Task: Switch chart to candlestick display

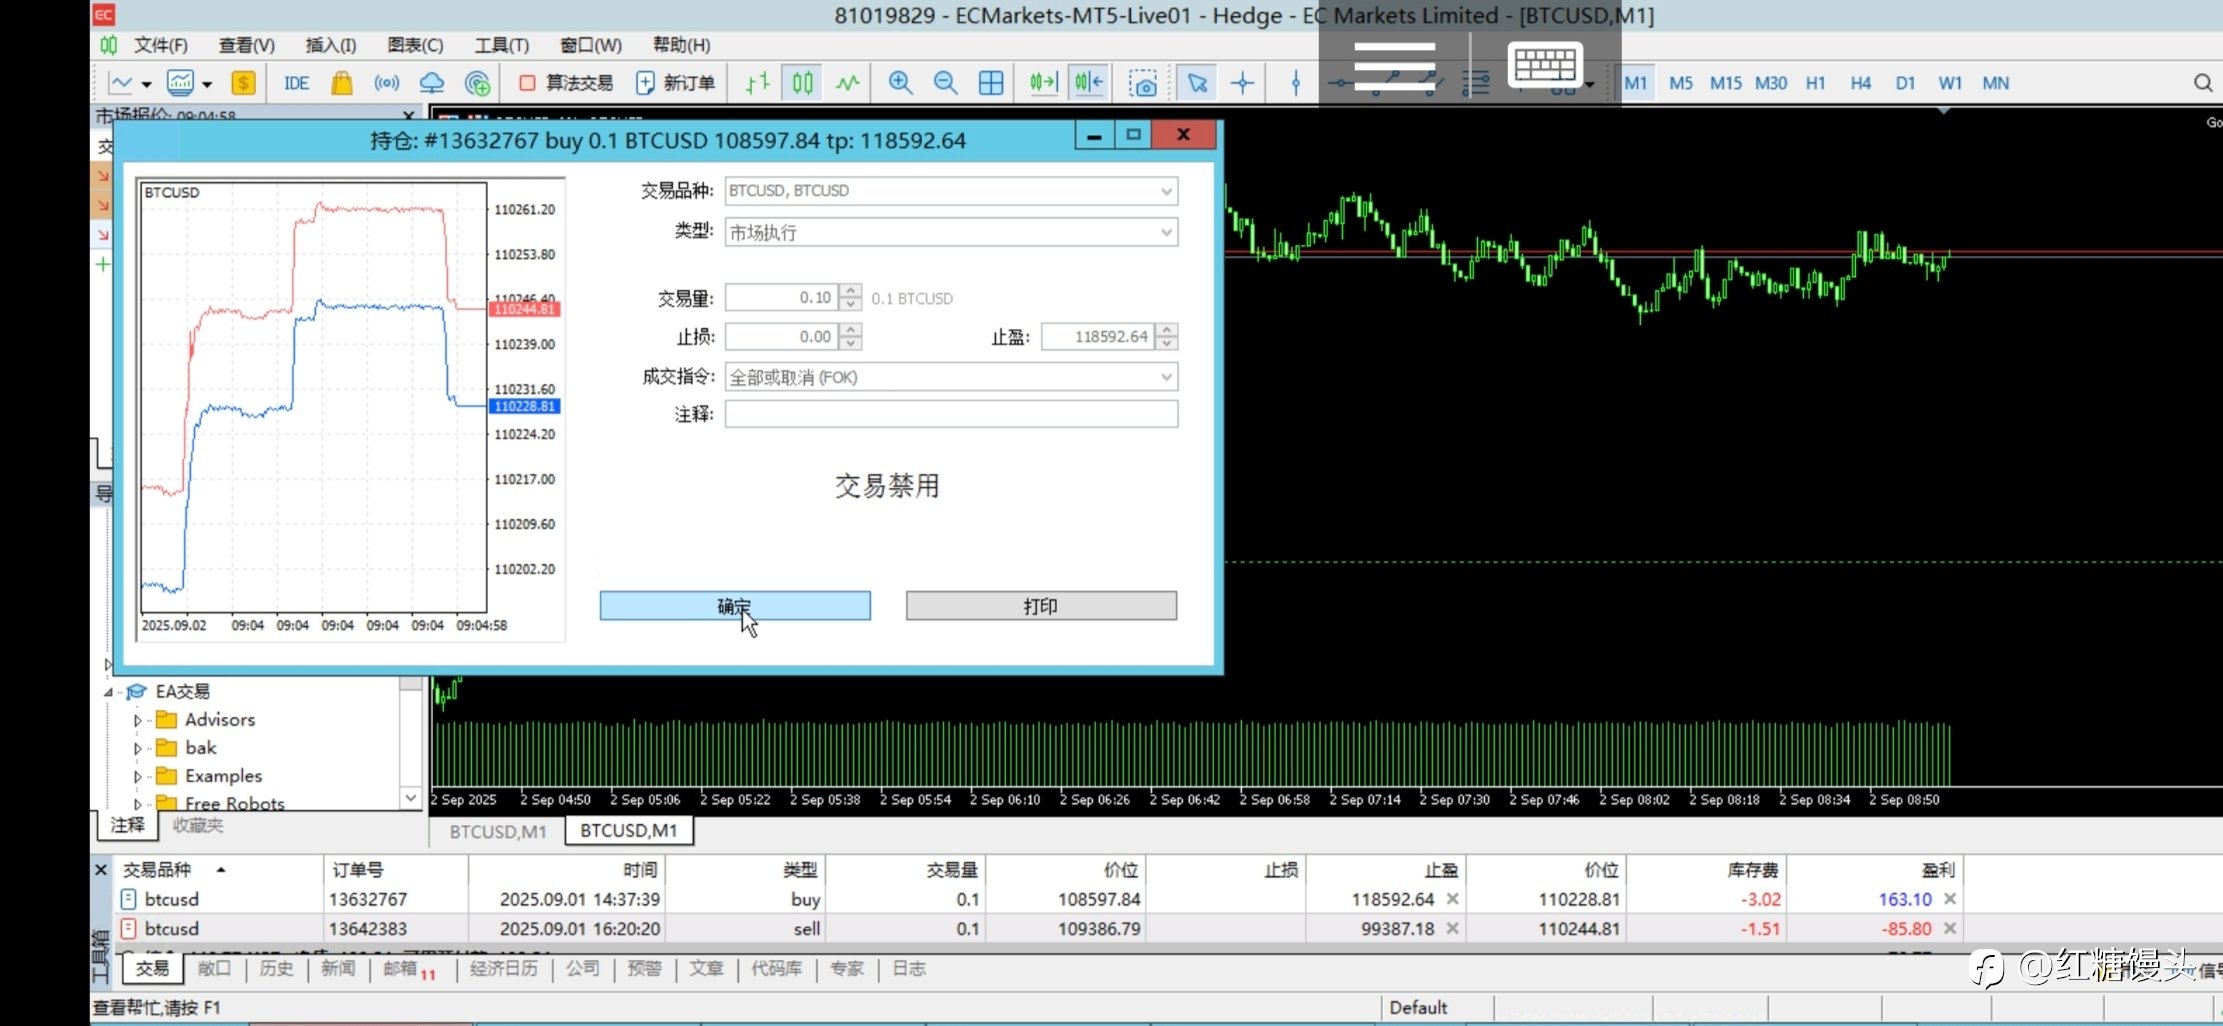Action: pyautogui.click(x=802, y=83)
